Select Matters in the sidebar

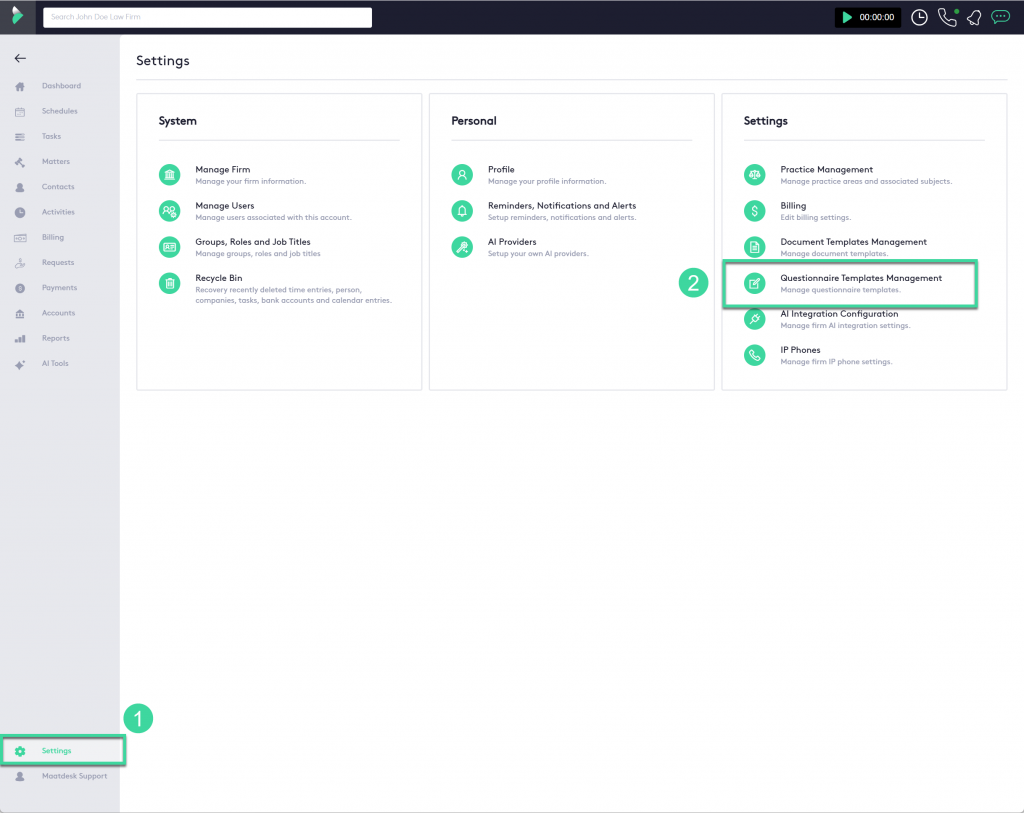pyautogui.click(x=55, y=162)
